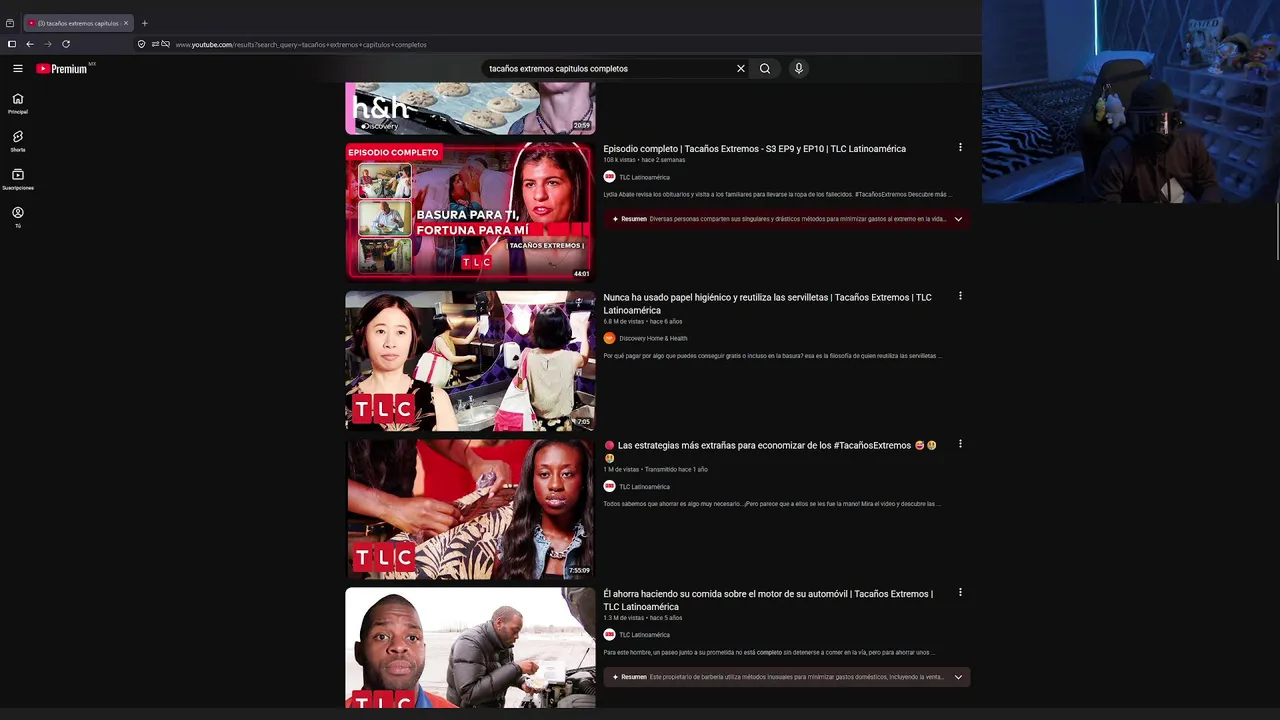Show site tracking protection shield info
This screenshot has width=1280, height=720.
(141, 44)
